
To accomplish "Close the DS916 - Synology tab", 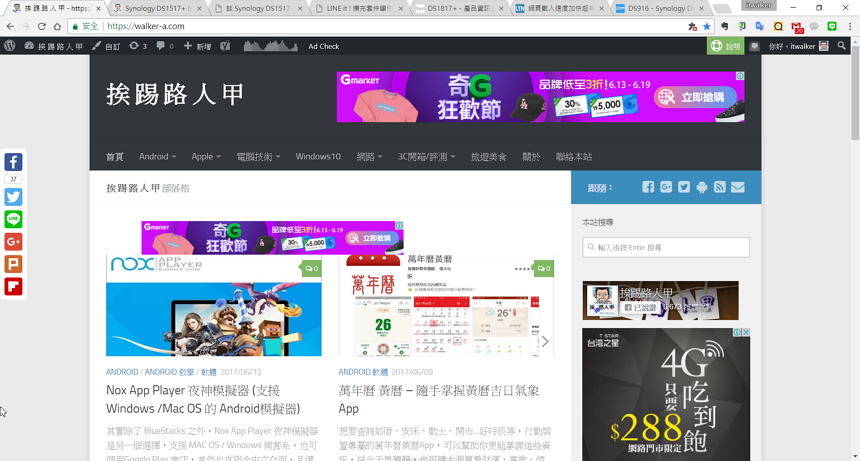I will tap(701, 8).
